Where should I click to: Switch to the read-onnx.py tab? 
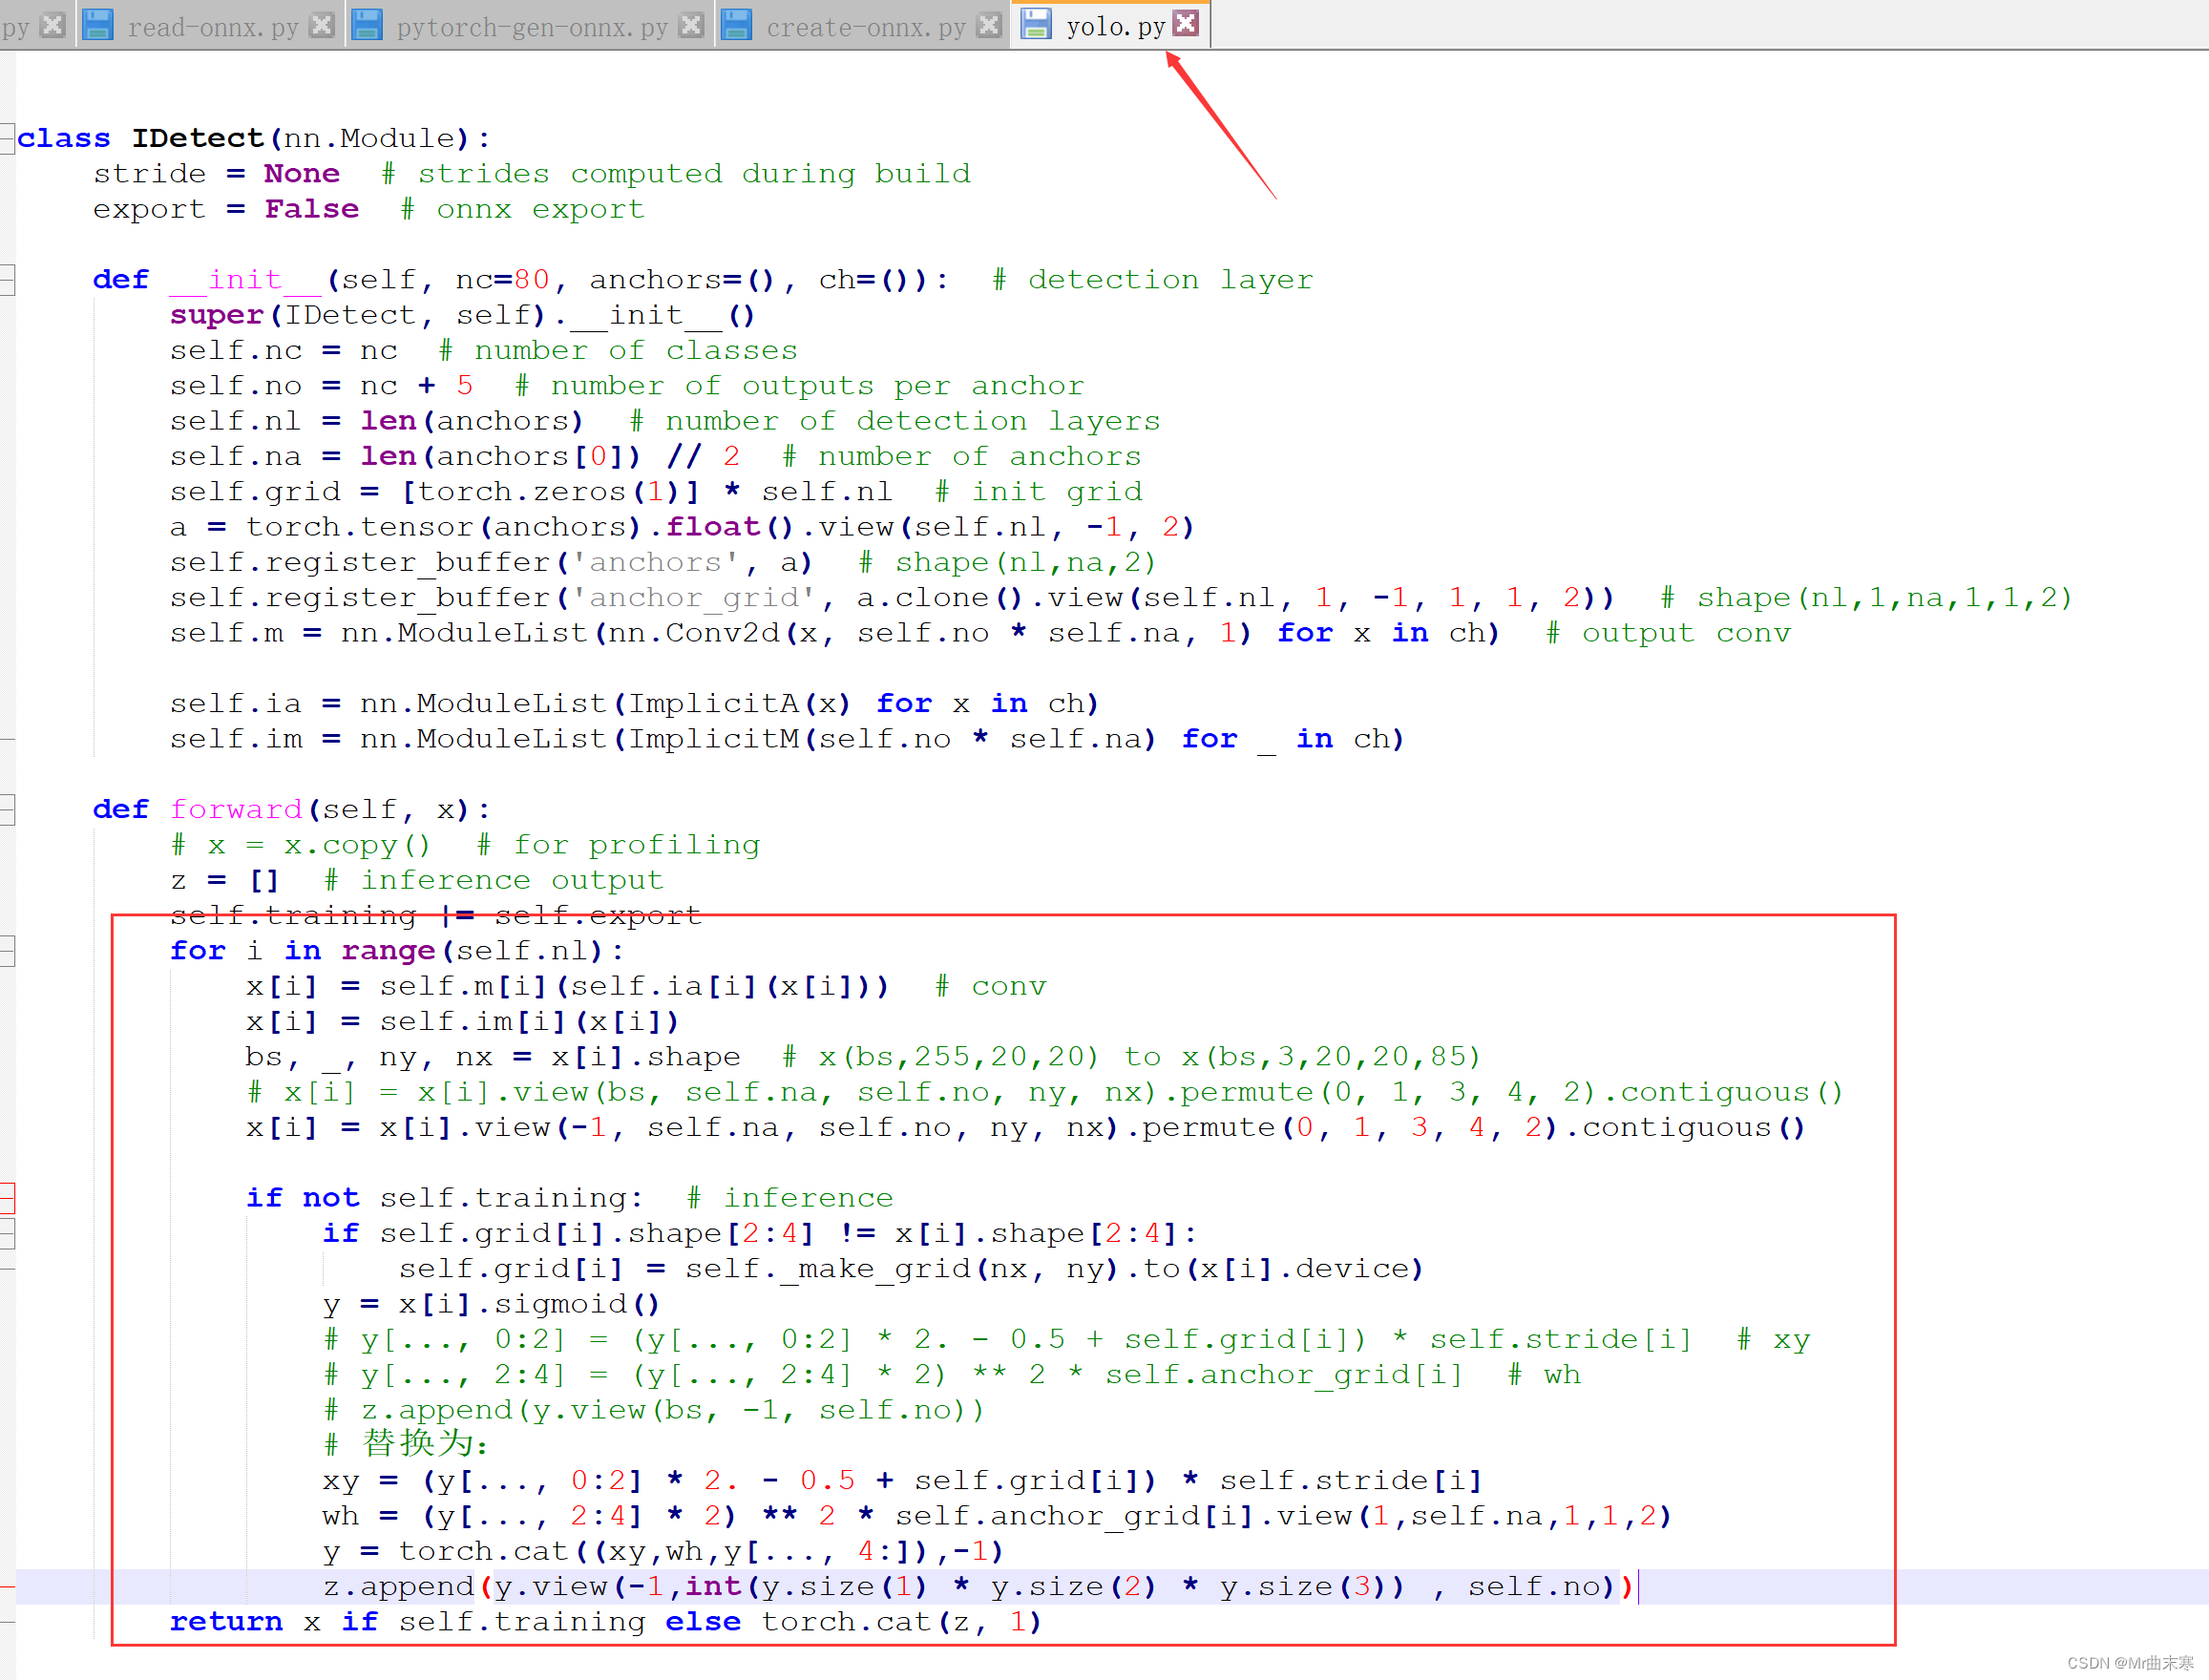[212, 27]
